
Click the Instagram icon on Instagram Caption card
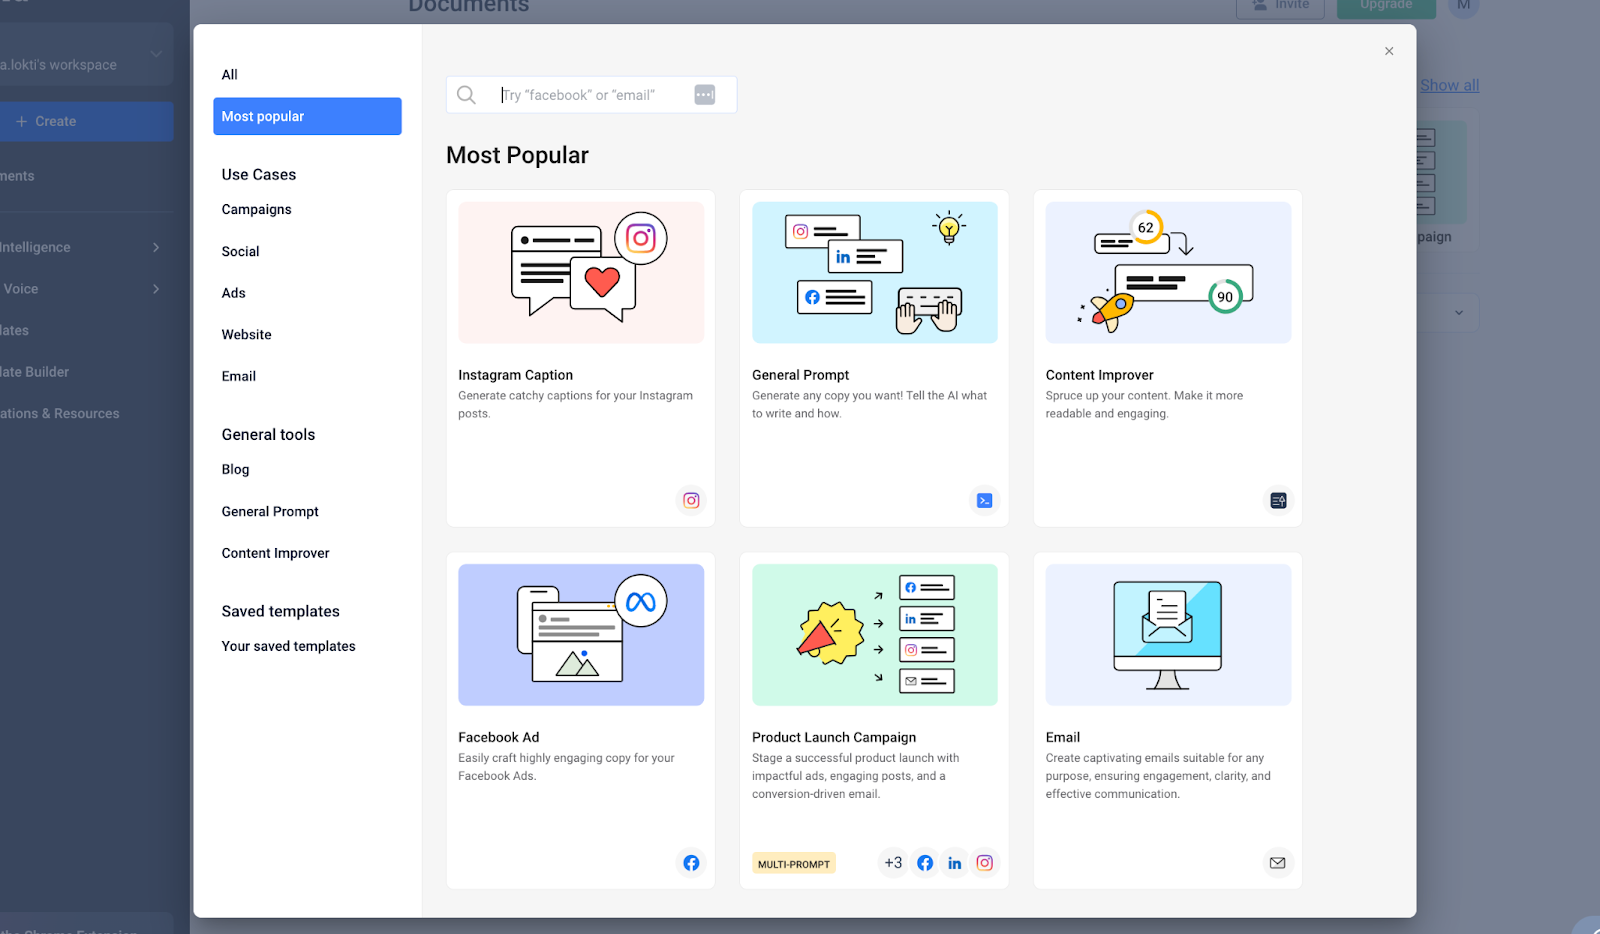pyautogui.click(x=691, y=500)
